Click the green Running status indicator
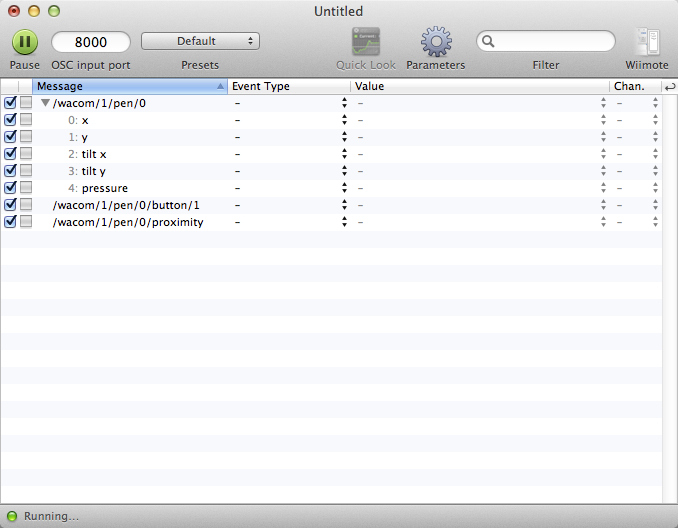 point(12,516)
